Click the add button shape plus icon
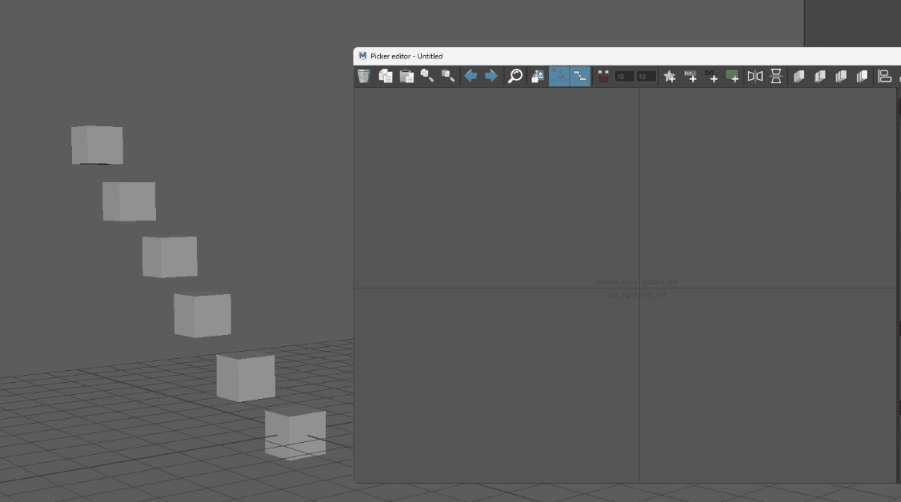 691,76
